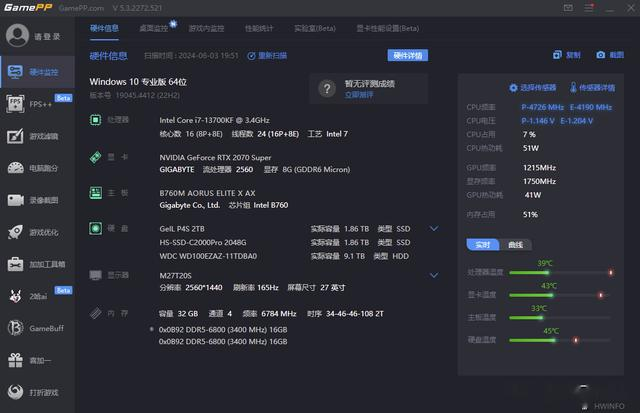
Task: Click the thermometer sensor details icon
Action: point(573,87)
